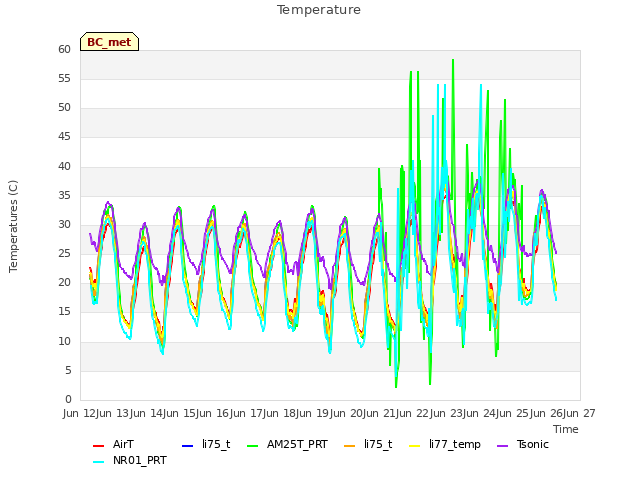This screenshot has height=480, width=640.
Task: Click the 60 y-axis tick label
Action: click(64, 50)
